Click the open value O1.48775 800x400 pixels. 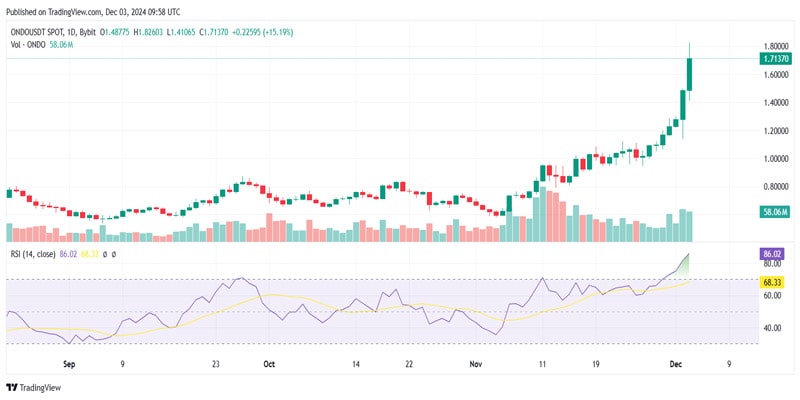(x=115, y=32)
